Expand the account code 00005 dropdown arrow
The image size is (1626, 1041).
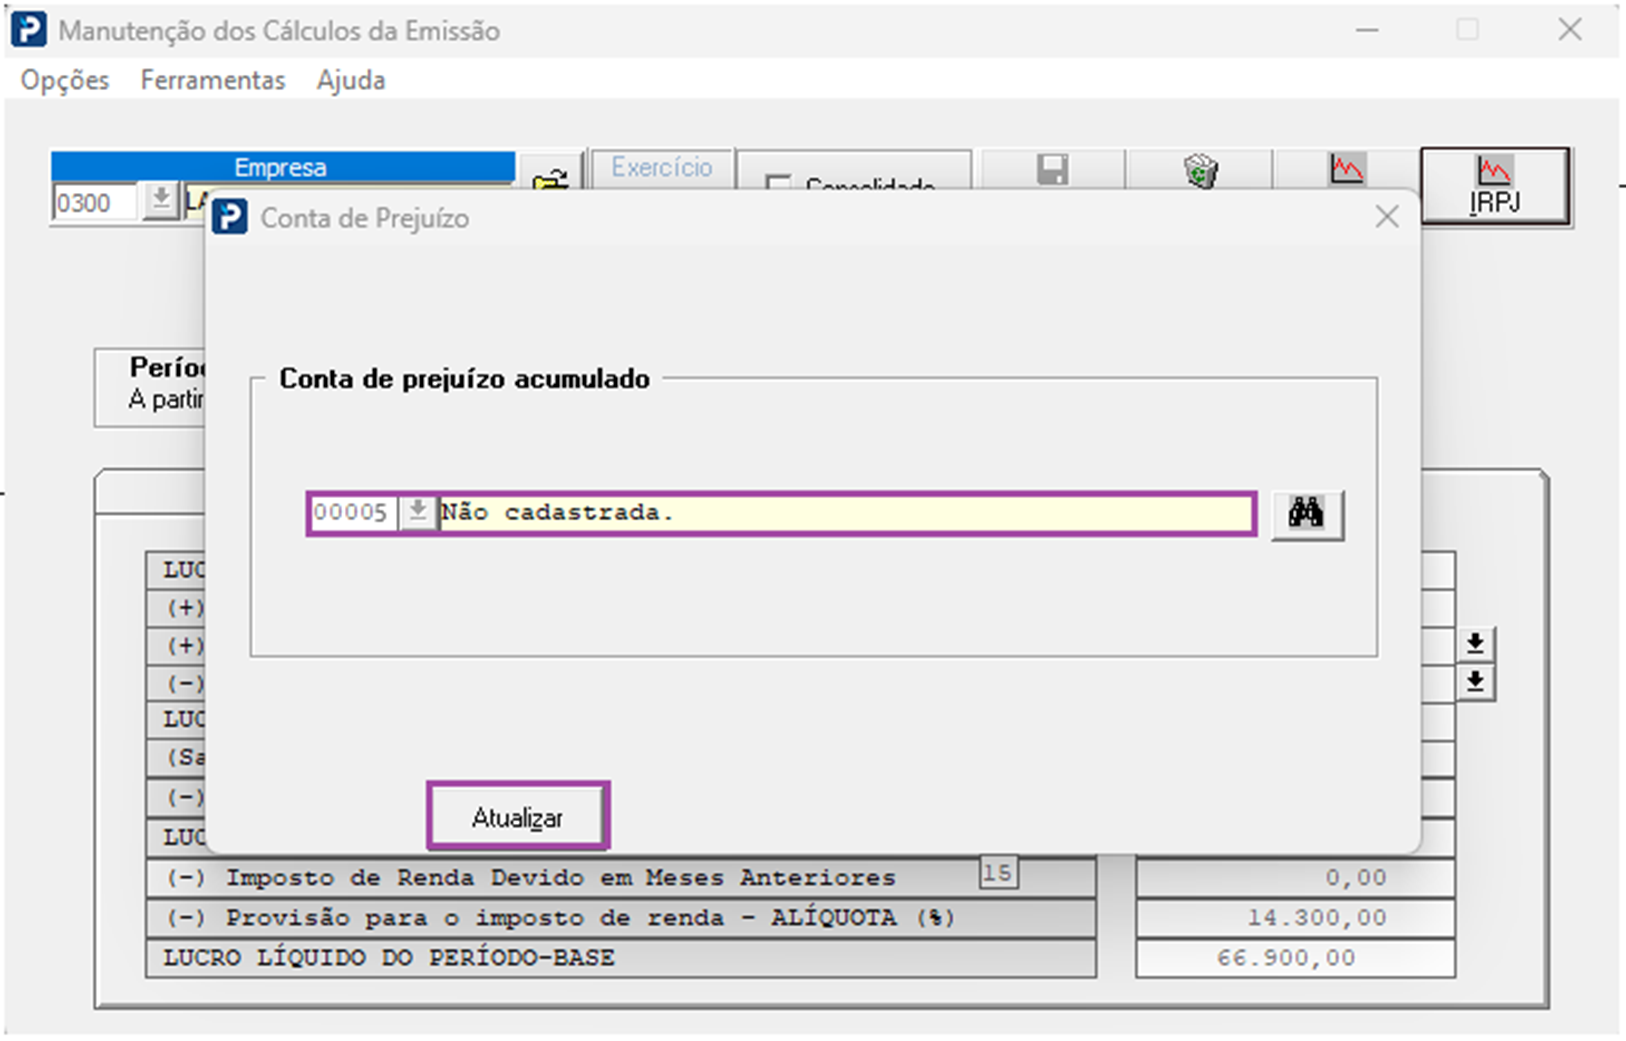(x=417, y=513)
